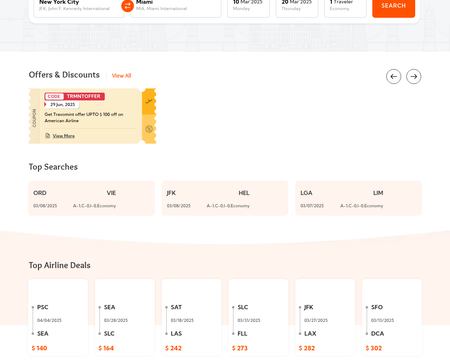Open JFK to LAX $282 deal

[x=325, y=317]
